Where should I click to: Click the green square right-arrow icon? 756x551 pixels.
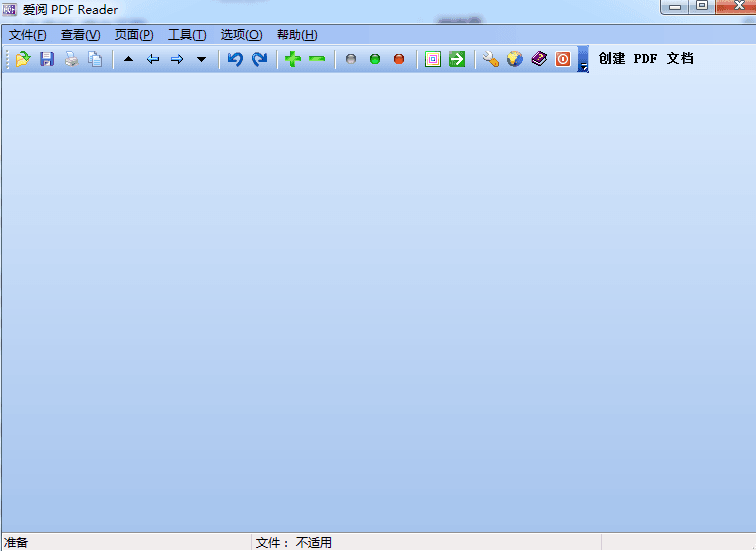click(457, 59)
